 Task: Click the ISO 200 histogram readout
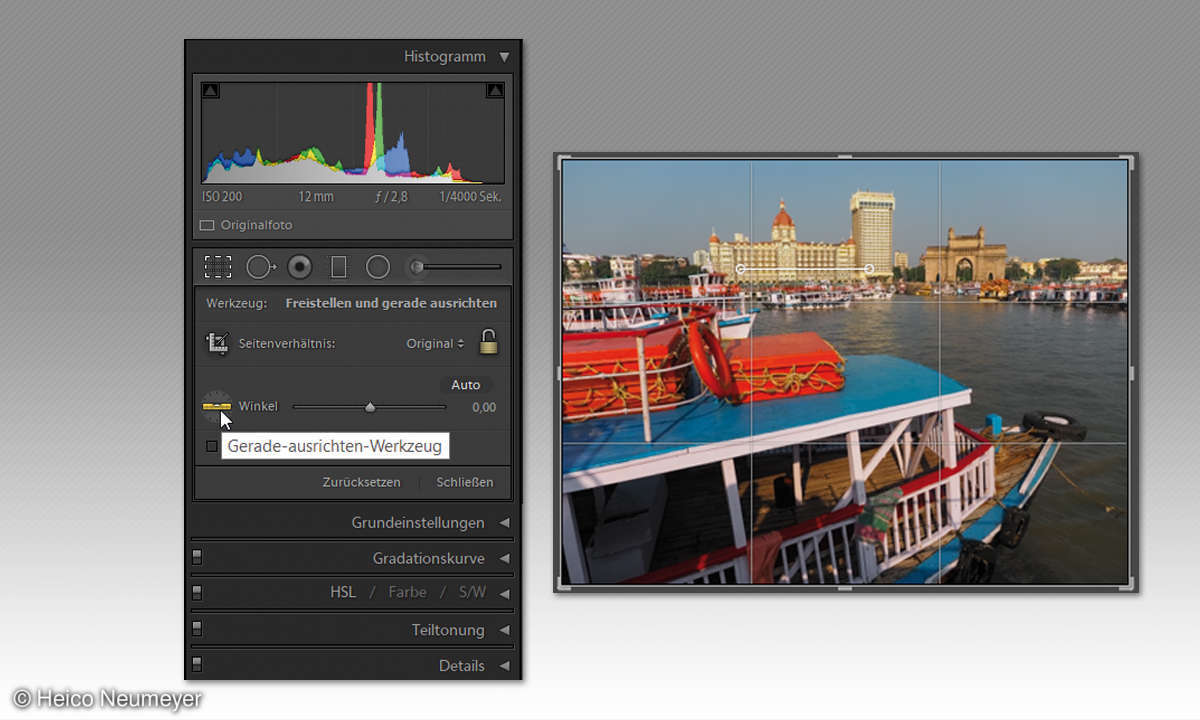coord(222,197)
